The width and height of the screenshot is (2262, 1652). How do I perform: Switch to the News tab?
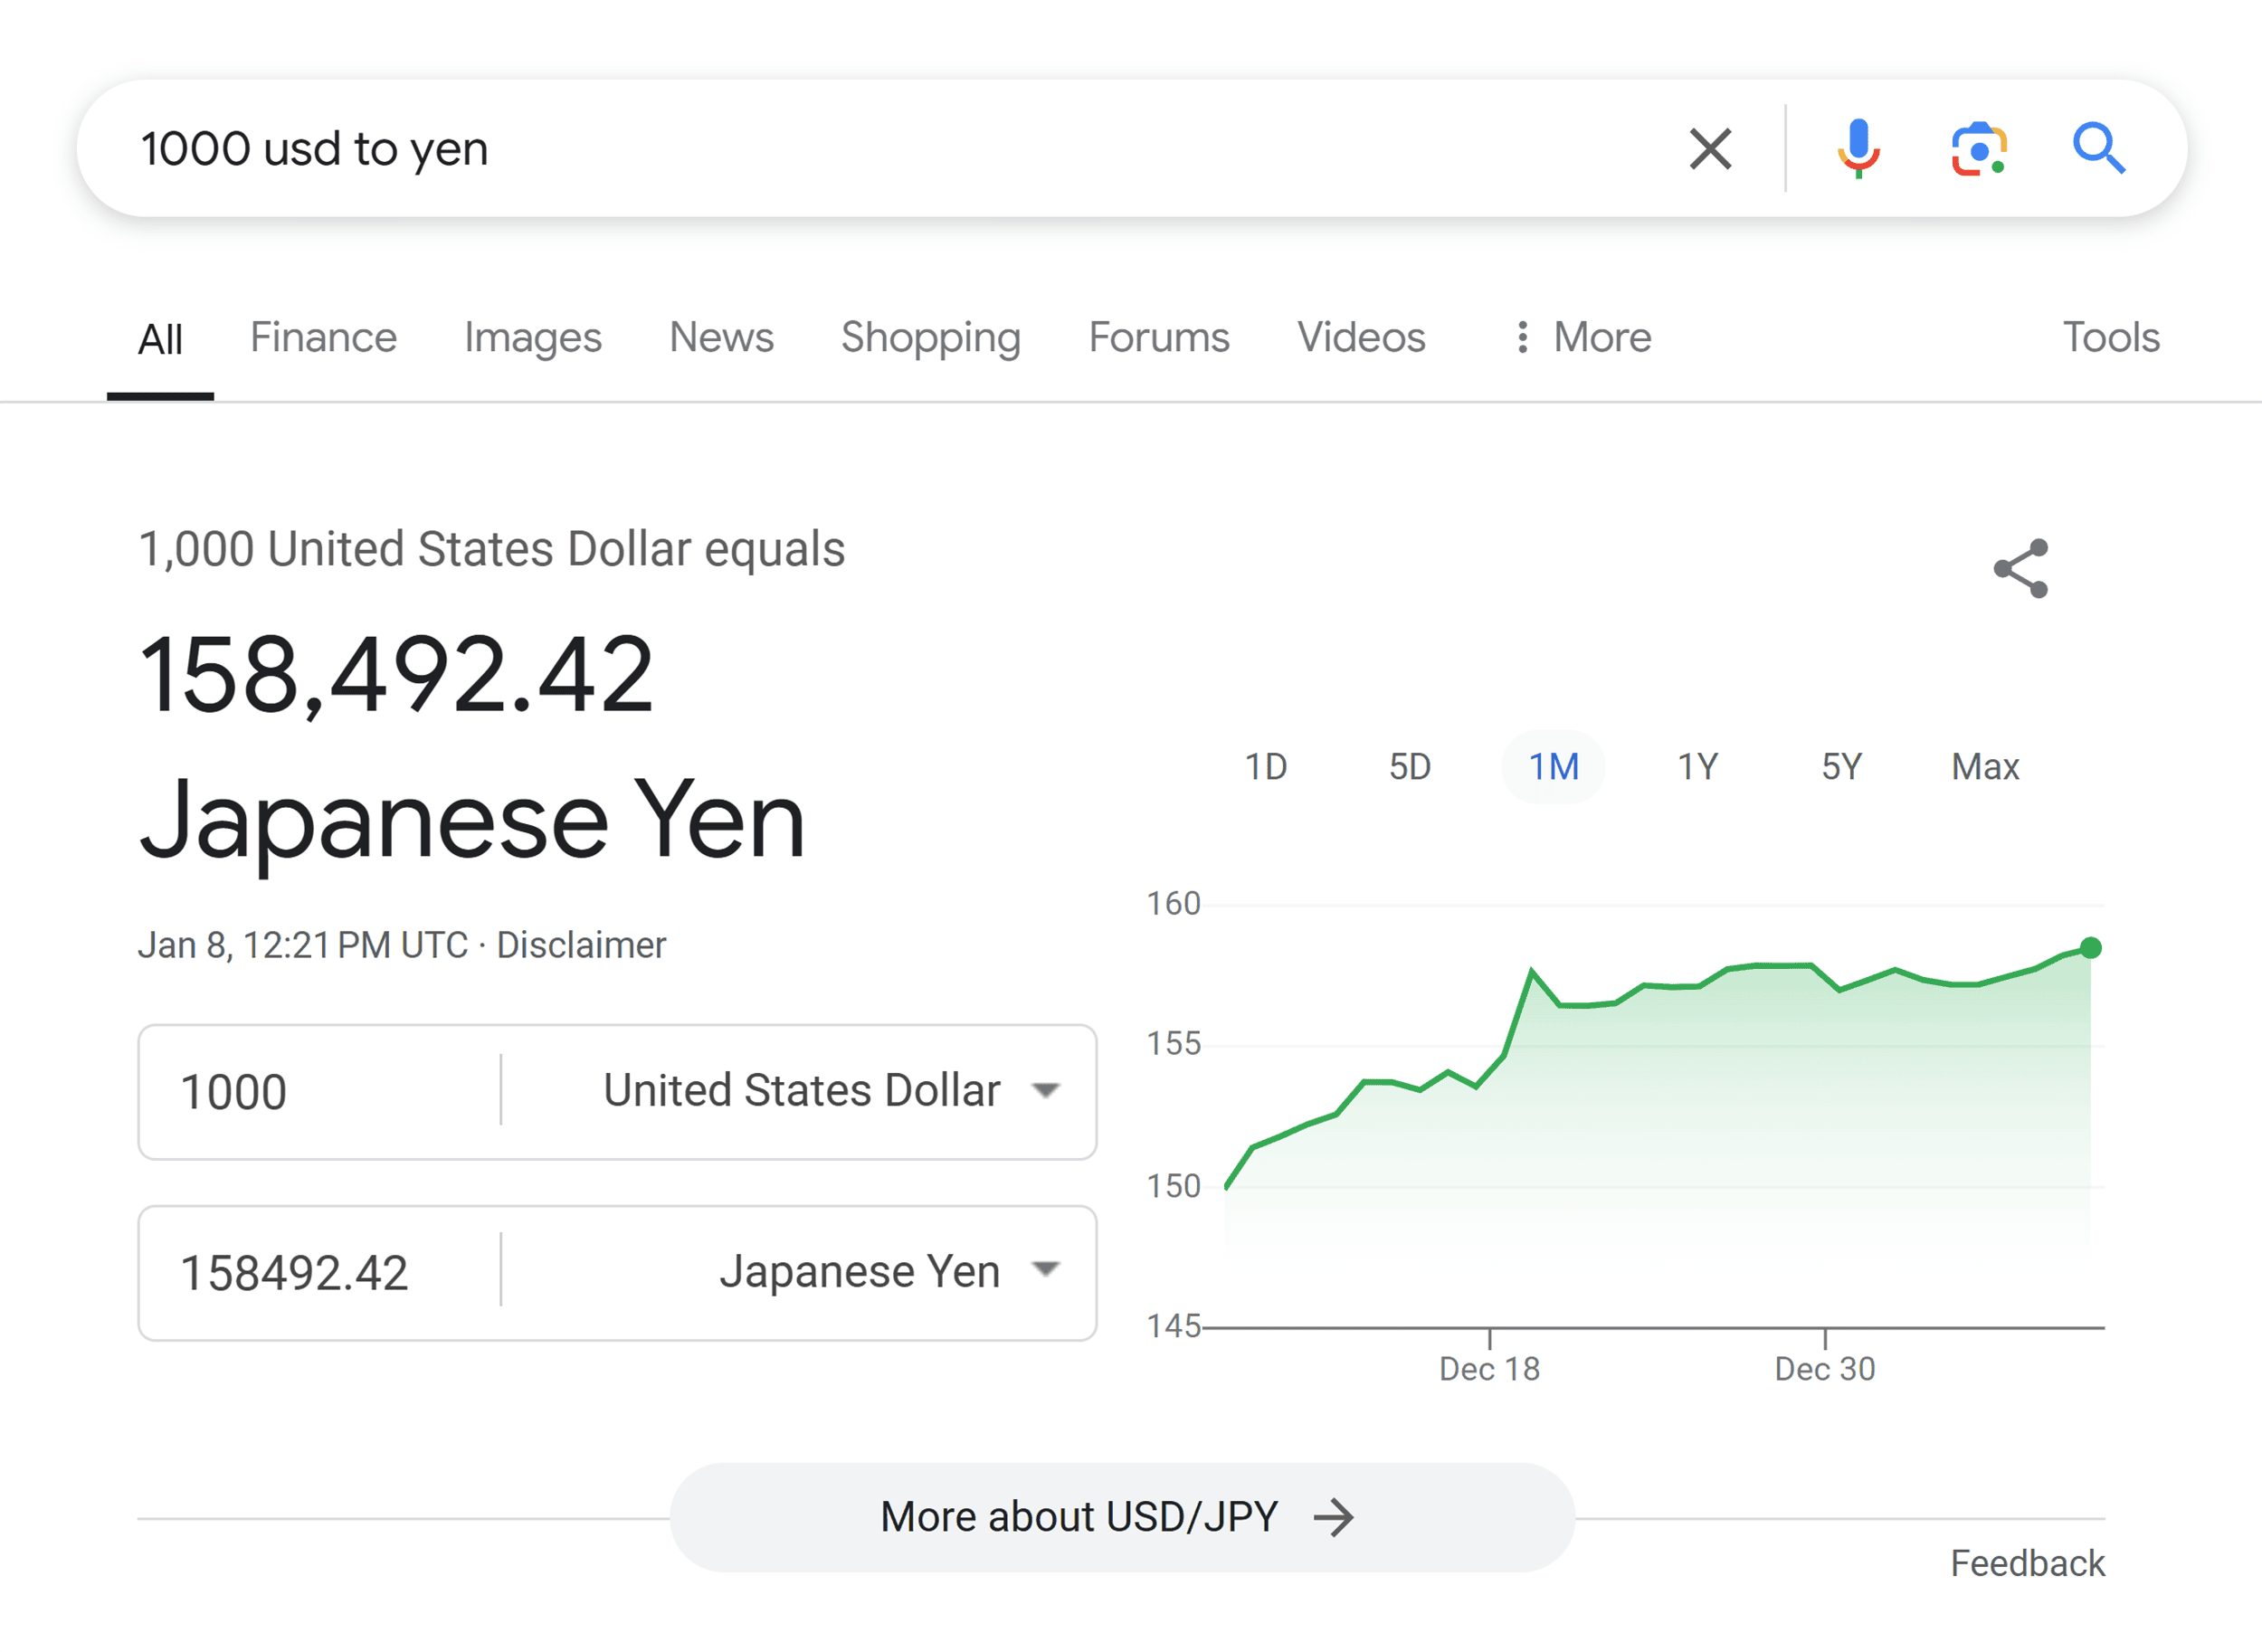click(x=721, y=337)
